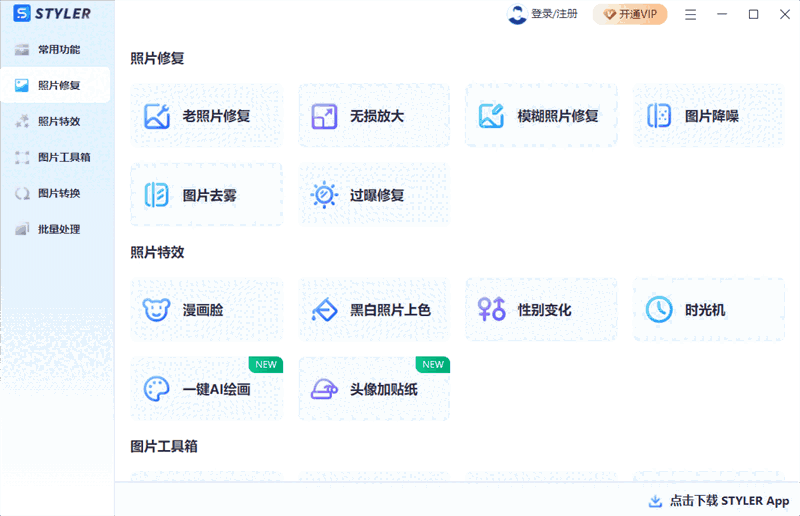Viewport: 800px width, 516px height.
Task: Click the 一键AI绘画 palette icon
Action: (156, 389)
